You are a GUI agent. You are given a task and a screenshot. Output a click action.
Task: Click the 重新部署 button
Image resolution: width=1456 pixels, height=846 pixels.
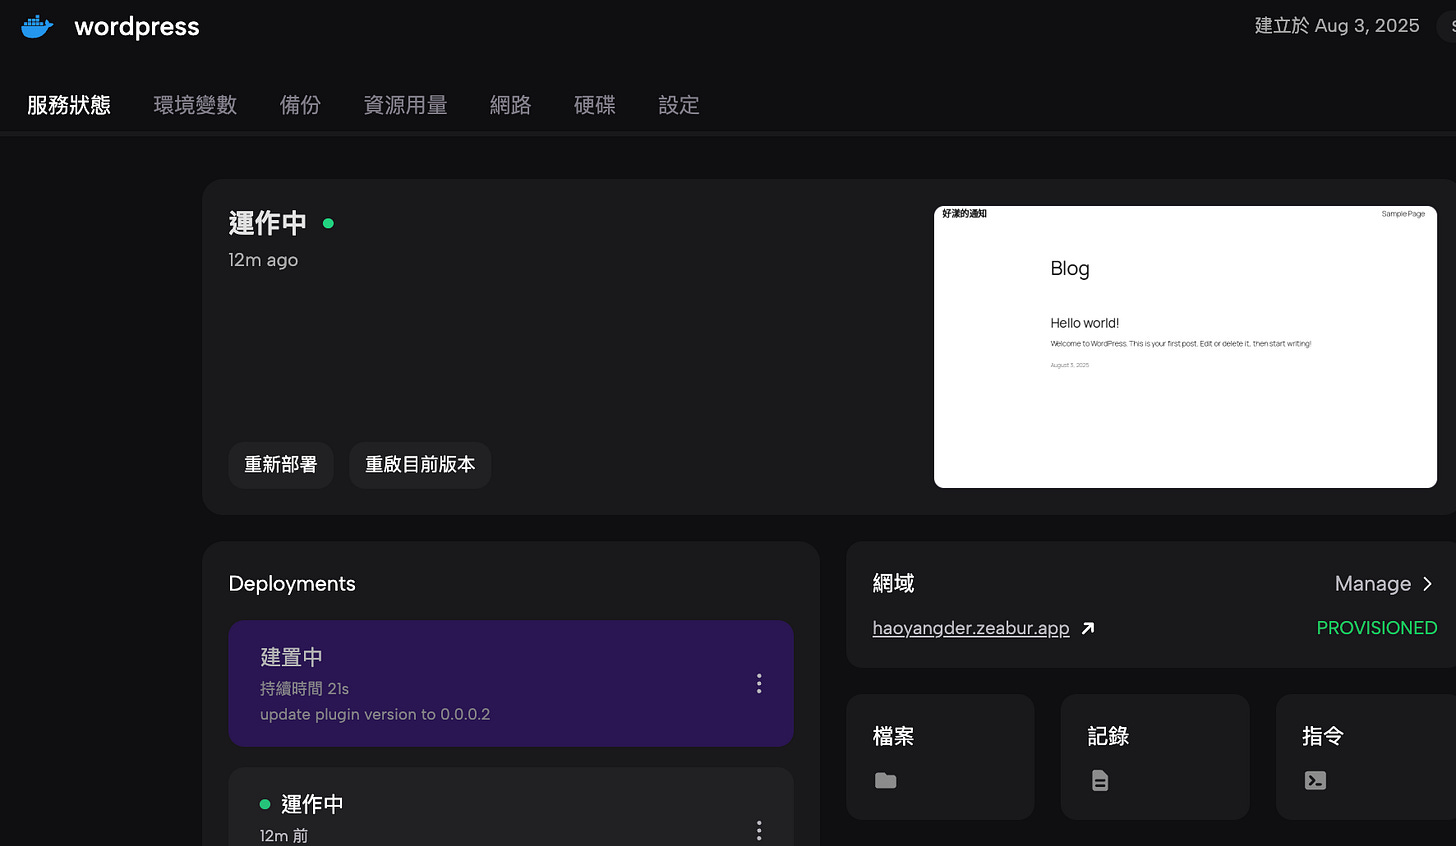(281, 465)
